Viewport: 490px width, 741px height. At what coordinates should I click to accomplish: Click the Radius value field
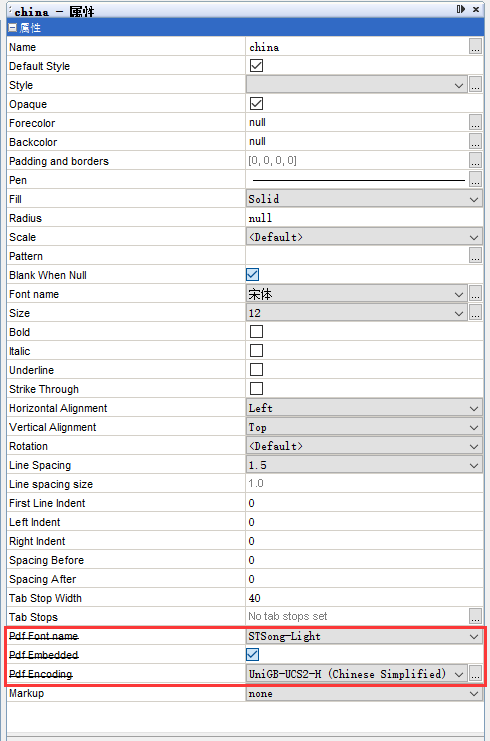point(364,218)
